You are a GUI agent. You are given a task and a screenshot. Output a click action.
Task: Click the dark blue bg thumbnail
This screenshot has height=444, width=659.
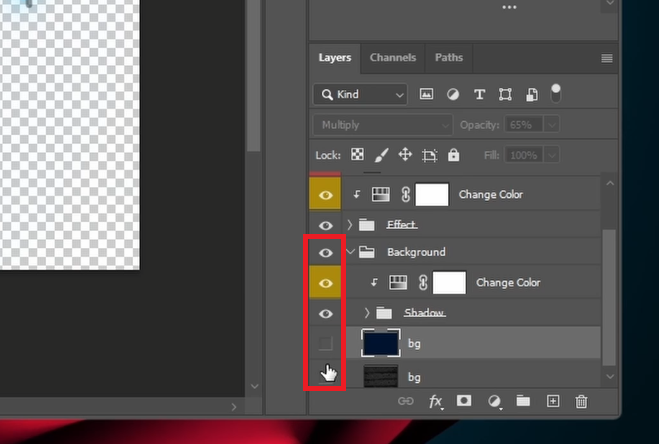381,343
